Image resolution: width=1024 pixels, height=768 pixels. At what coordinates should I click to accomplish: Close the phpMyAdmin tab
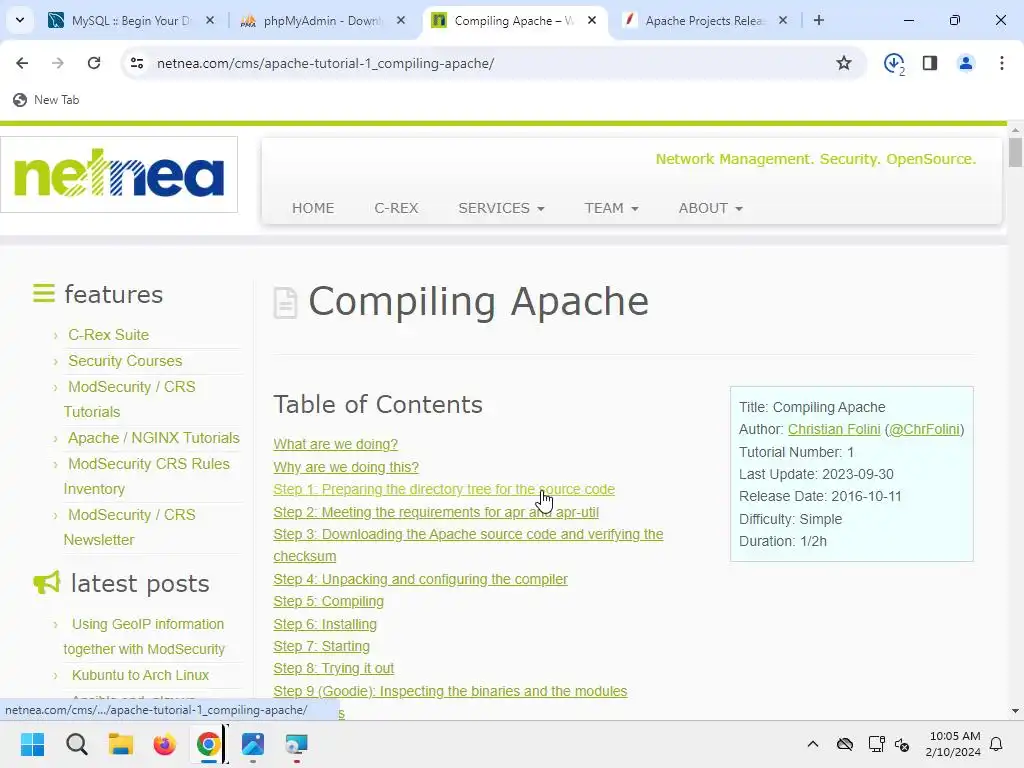[x=401, y=20]
